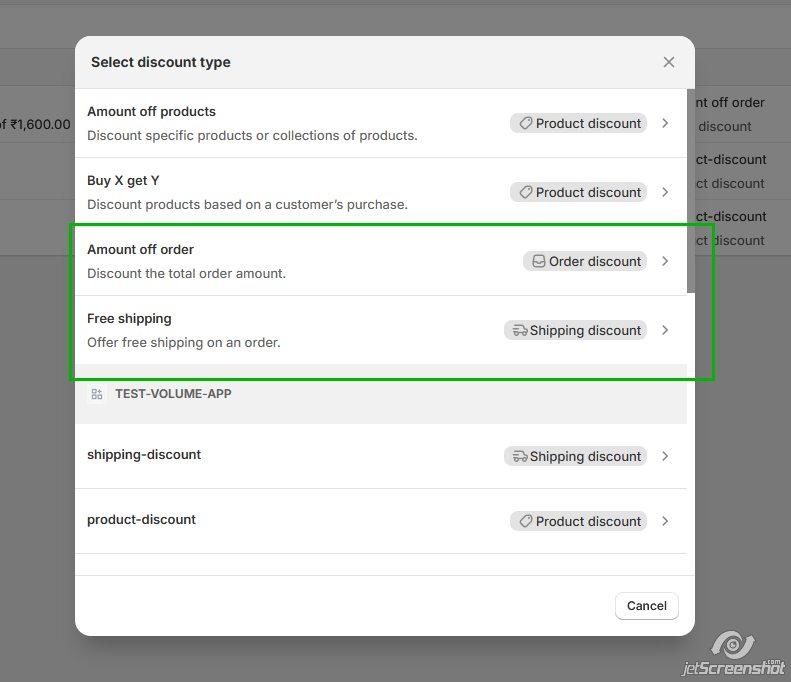791x682 pixels.
Task: Expand the Amount off order row chevron
Action: click(x=666, y=261)
